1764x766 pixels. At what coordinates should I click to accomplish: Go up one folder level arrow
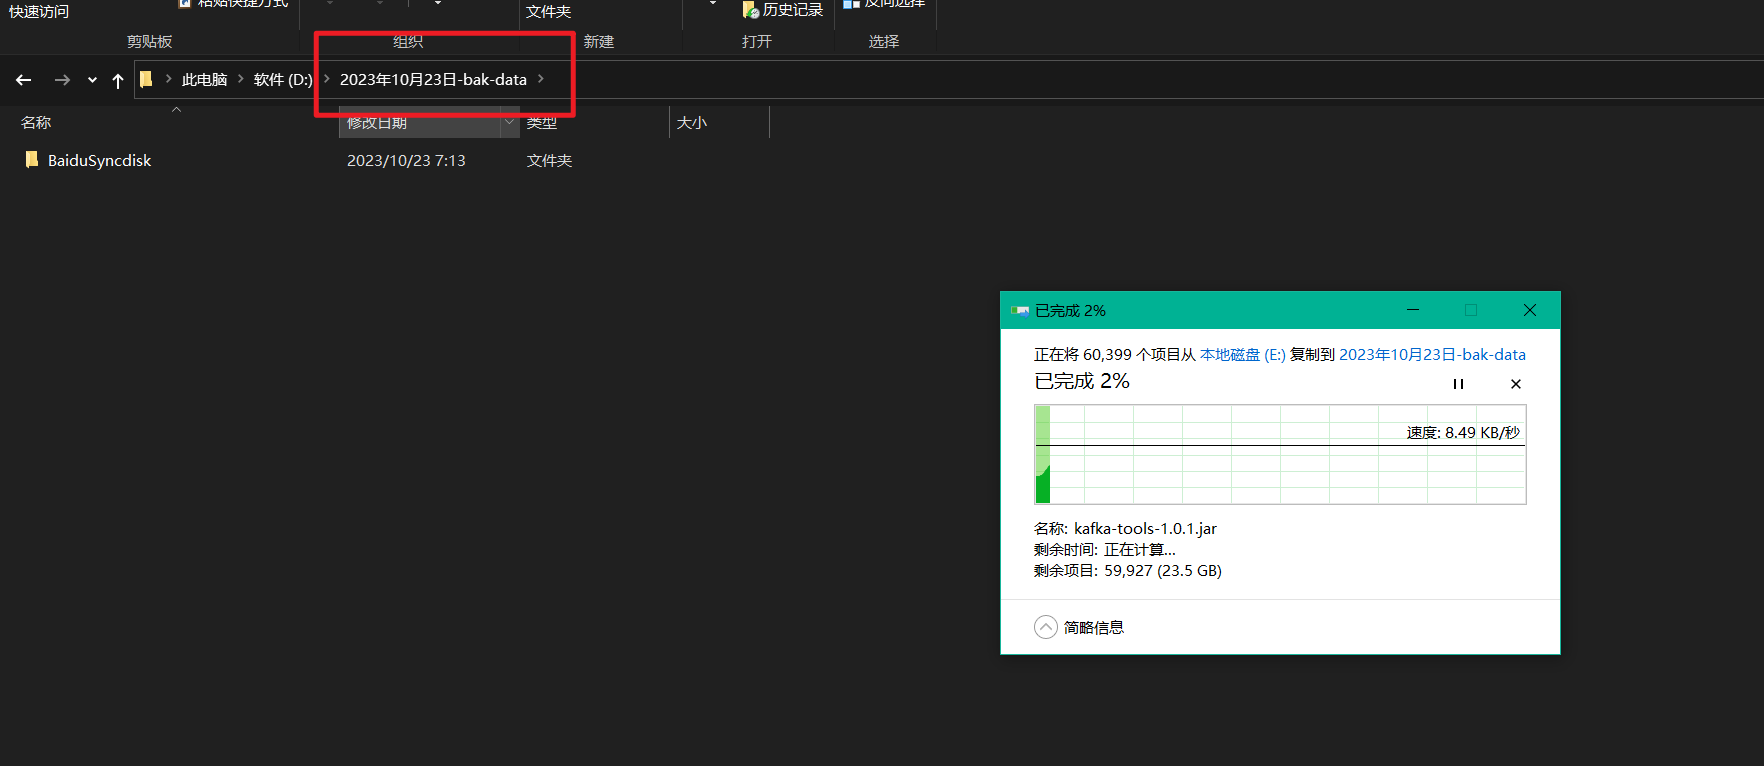118,80
